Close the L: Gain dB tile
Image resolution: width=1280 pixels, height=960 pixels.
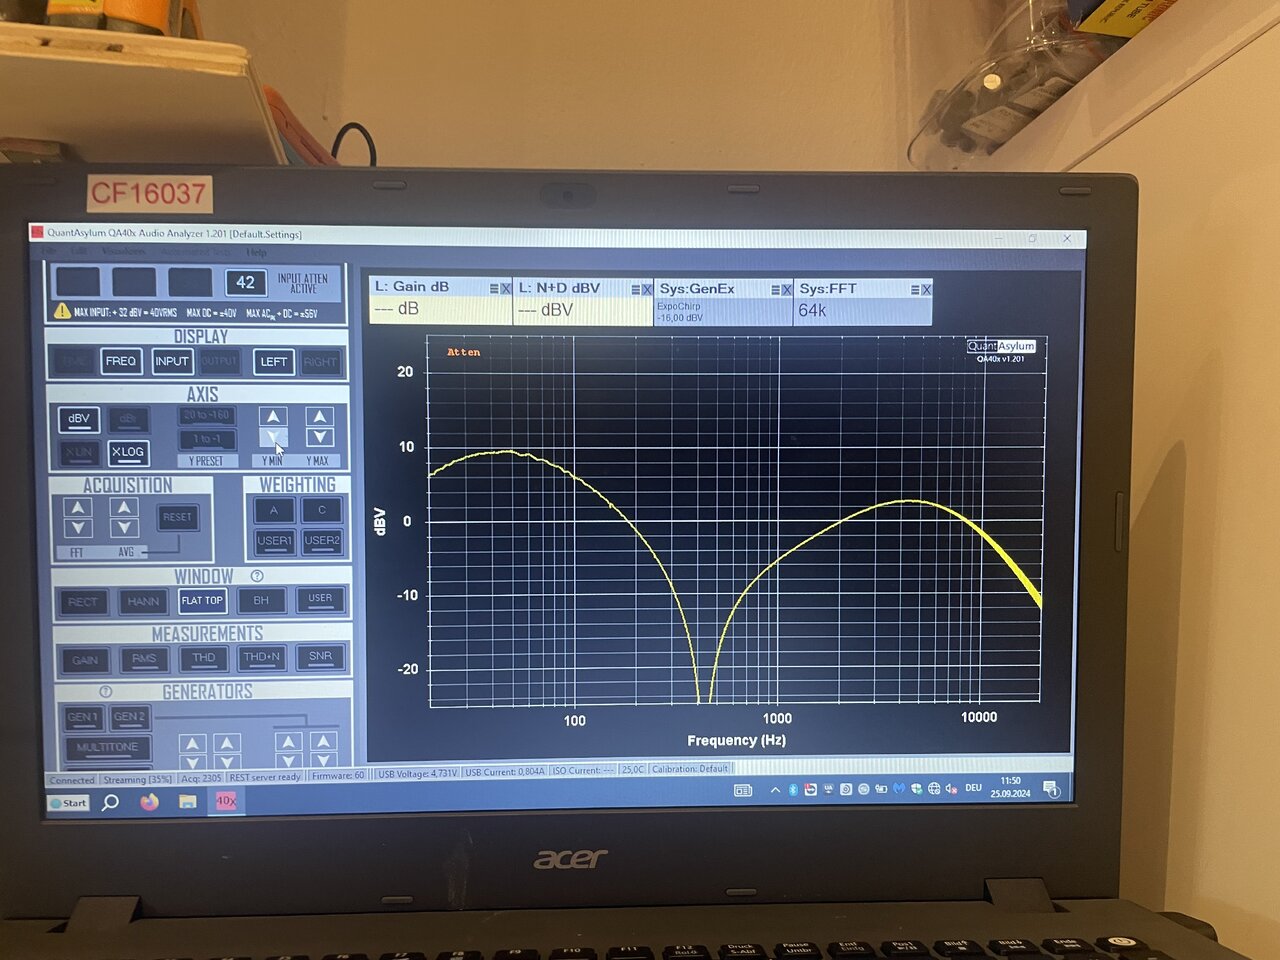[506, 288]
